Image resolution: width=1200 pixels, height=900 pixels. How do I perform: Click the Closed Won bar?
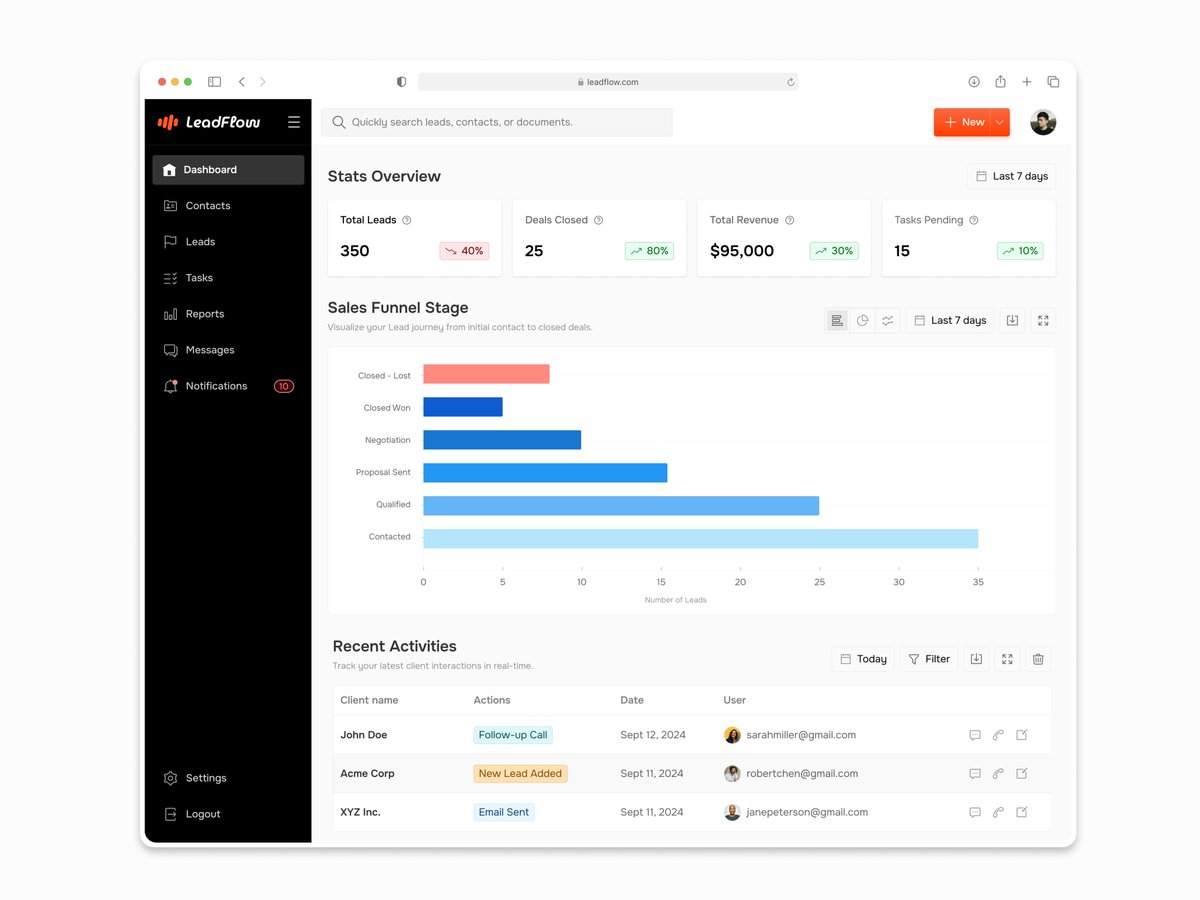tap(463, 407)
